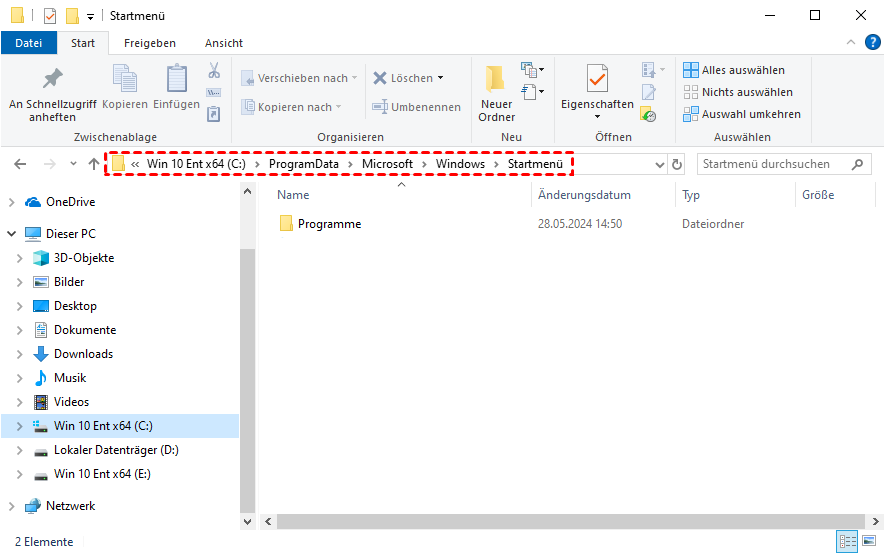Go up one folder level arrow
The image size is (885, 554).
point(94,164)
